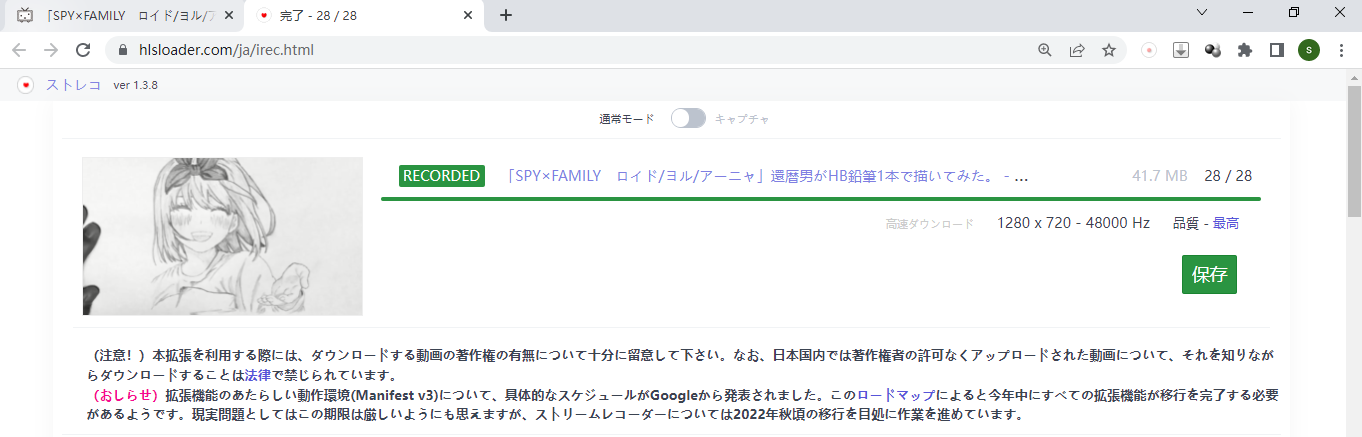Go back to the previous page
Image resolution: width=1362 pixels, height=437 pixels.
click(x=19, y=50)
